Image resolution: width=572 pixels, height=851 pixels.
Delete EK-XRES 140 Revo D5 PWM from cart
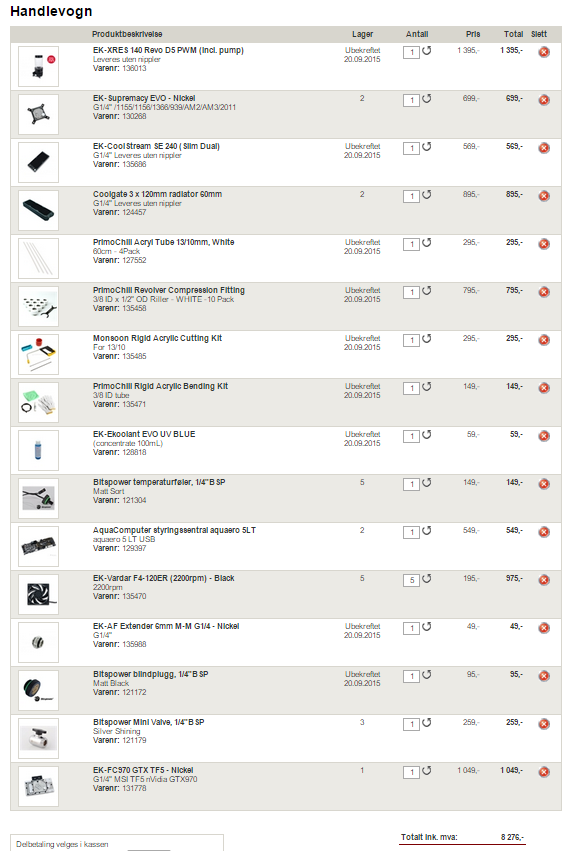click(544, 52)
